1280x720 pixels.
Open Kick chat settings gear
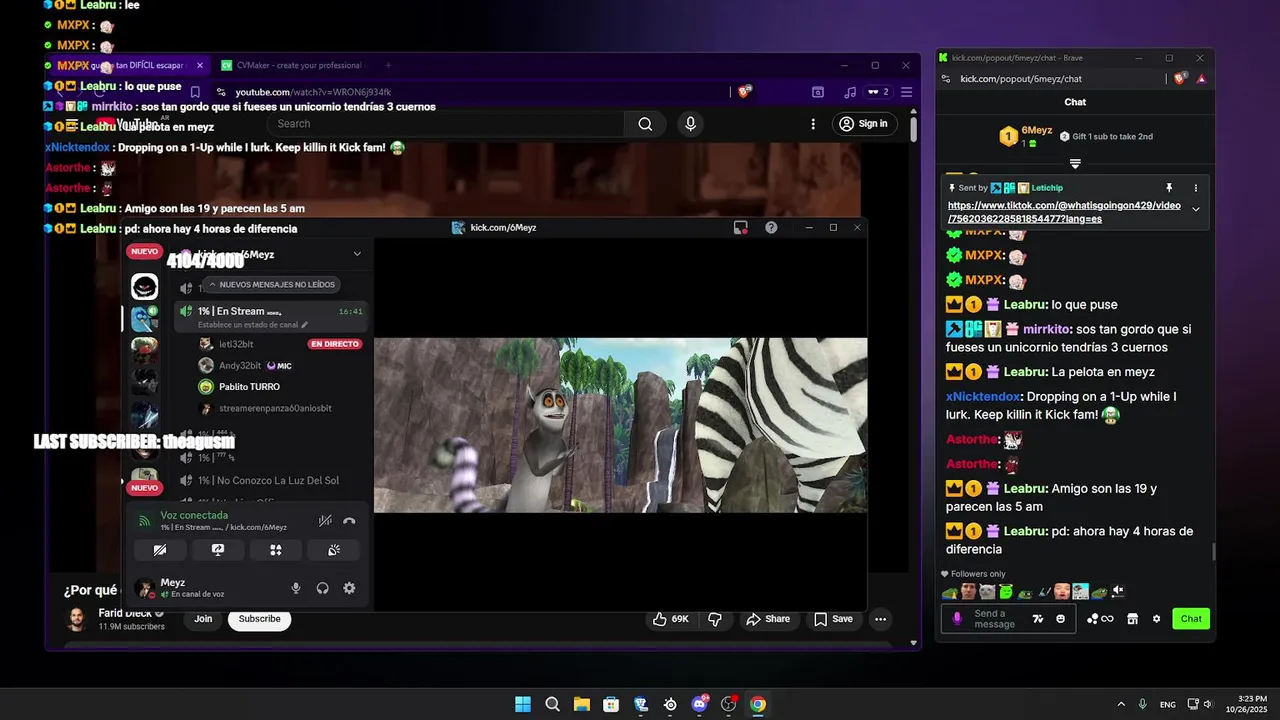1156,619
